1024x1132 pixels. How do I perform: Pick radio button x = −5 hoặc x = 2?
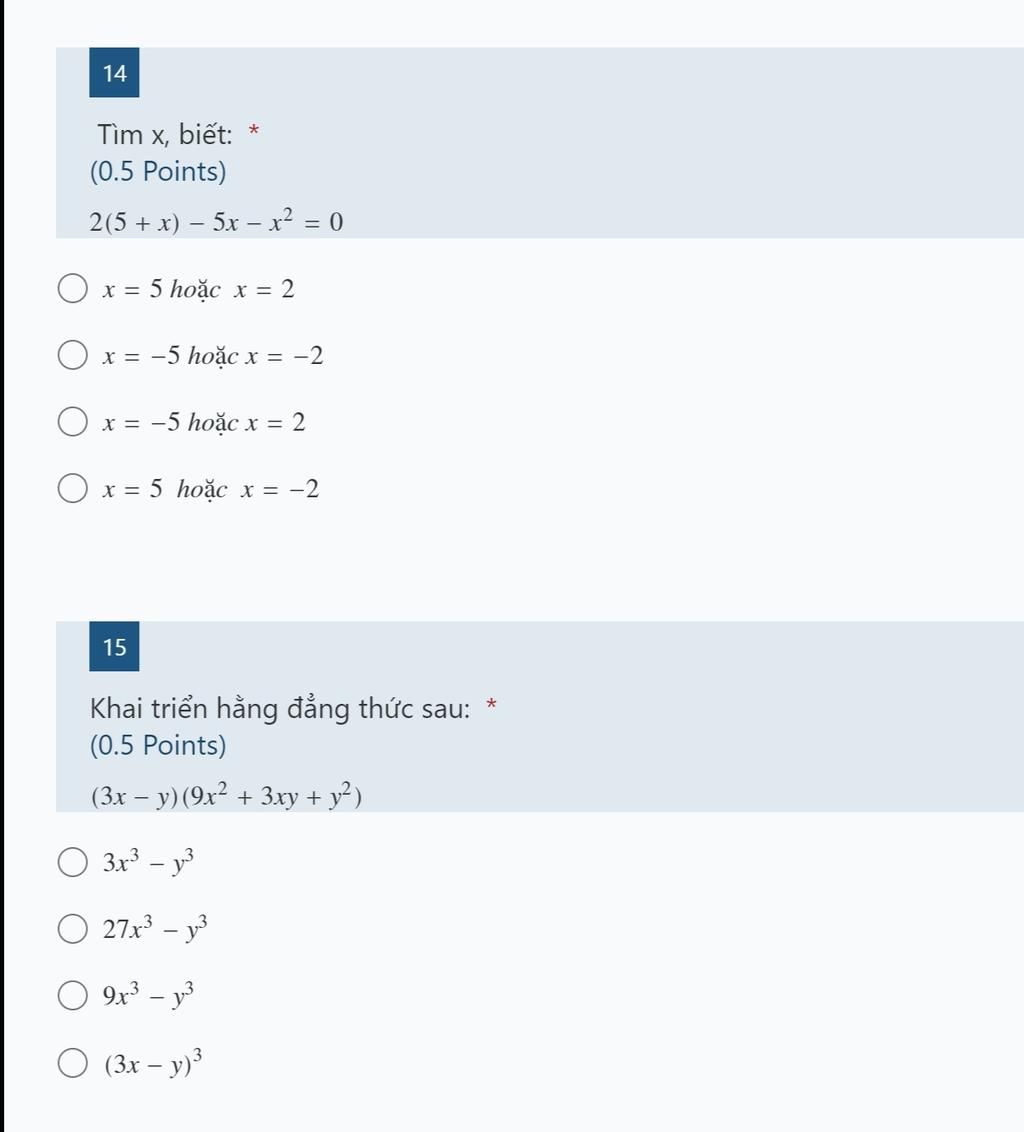72,422
